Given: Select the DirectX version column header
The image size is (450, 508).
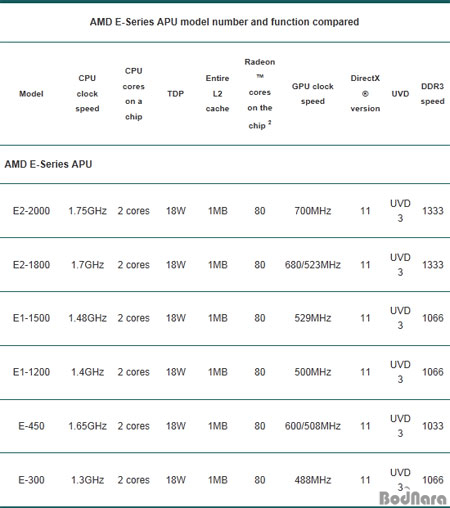Looking at the screenshot, I should pyautogui.click(x=365, y=93).
